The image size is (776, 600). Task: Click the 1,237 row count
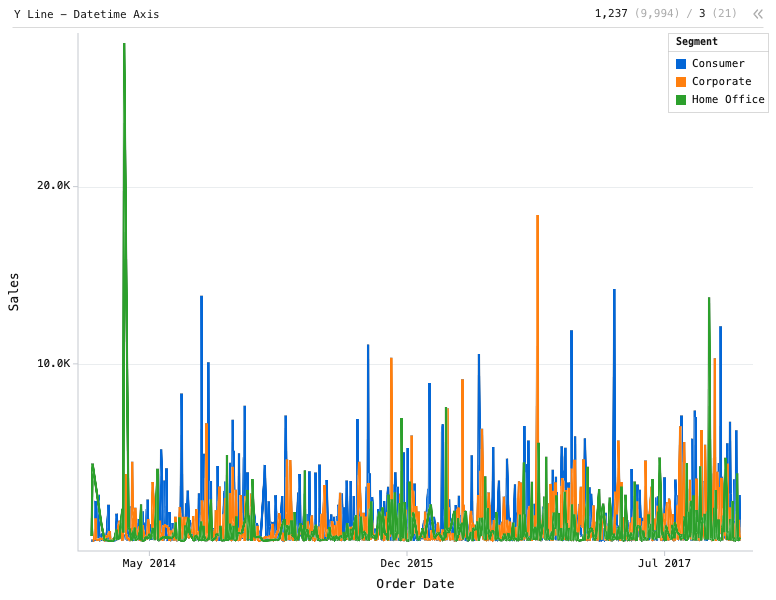(611, 13)
